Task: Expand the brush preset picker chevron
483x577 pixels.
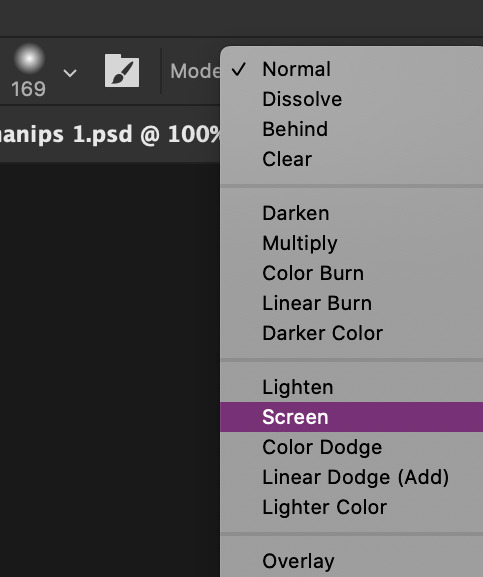Action: (70, 72)
